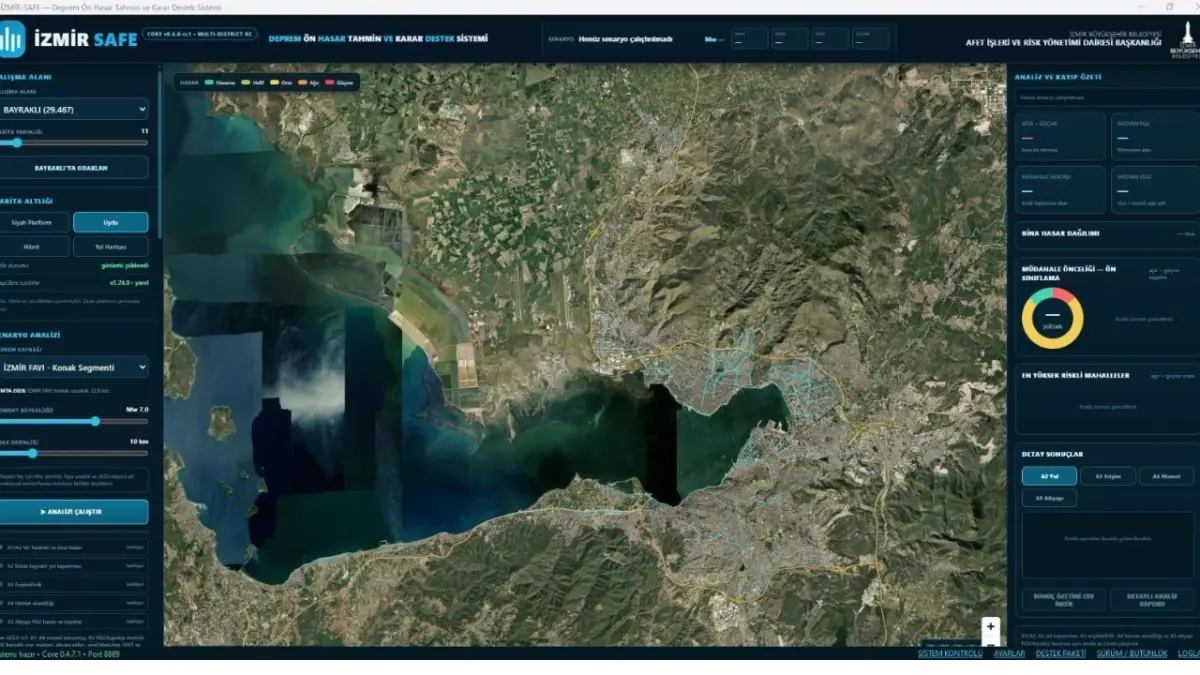Restore down the application window
Screen dimensions: 1200x675
1169,7
